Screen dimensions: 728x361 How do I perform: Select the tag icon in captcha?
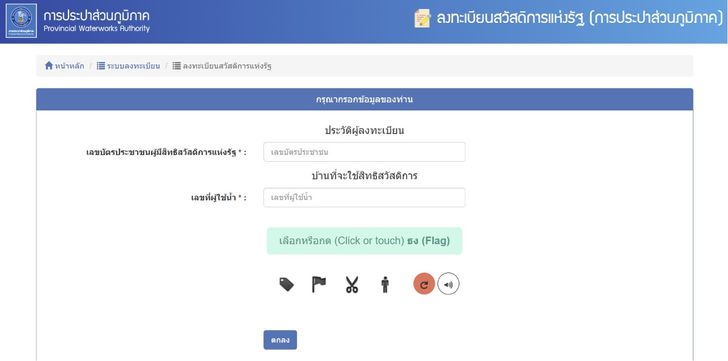pyautogui.click(x=286, y=284)
